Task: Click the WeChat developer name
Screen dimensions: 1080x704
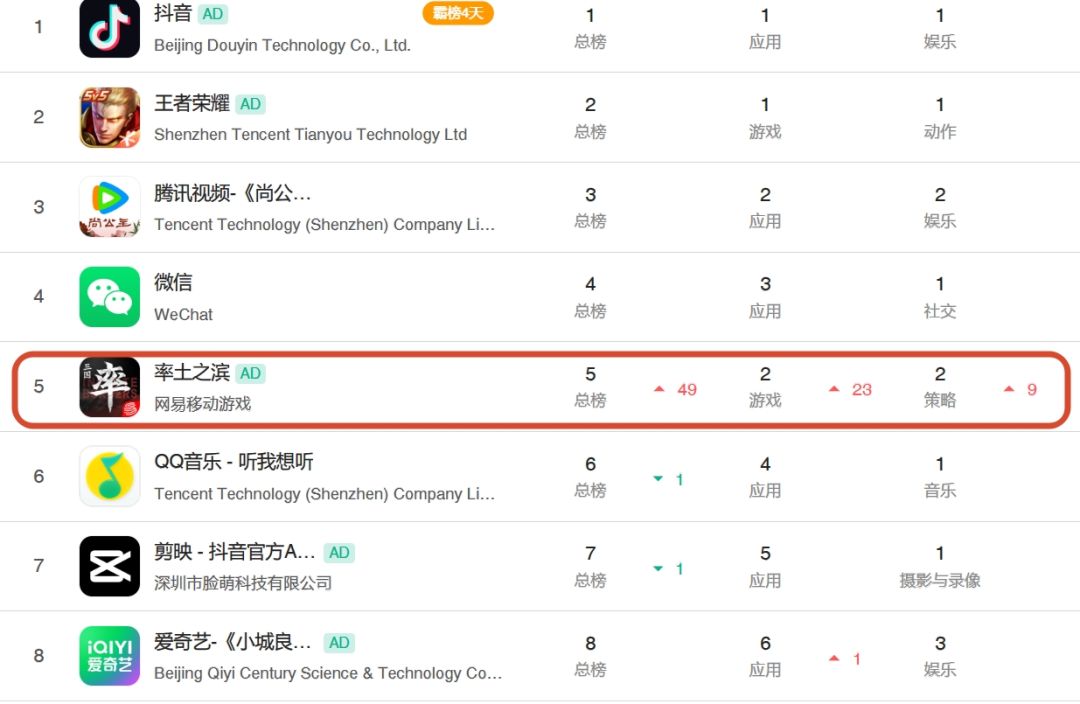Action: pyautogui.click(x=183, y=315)
